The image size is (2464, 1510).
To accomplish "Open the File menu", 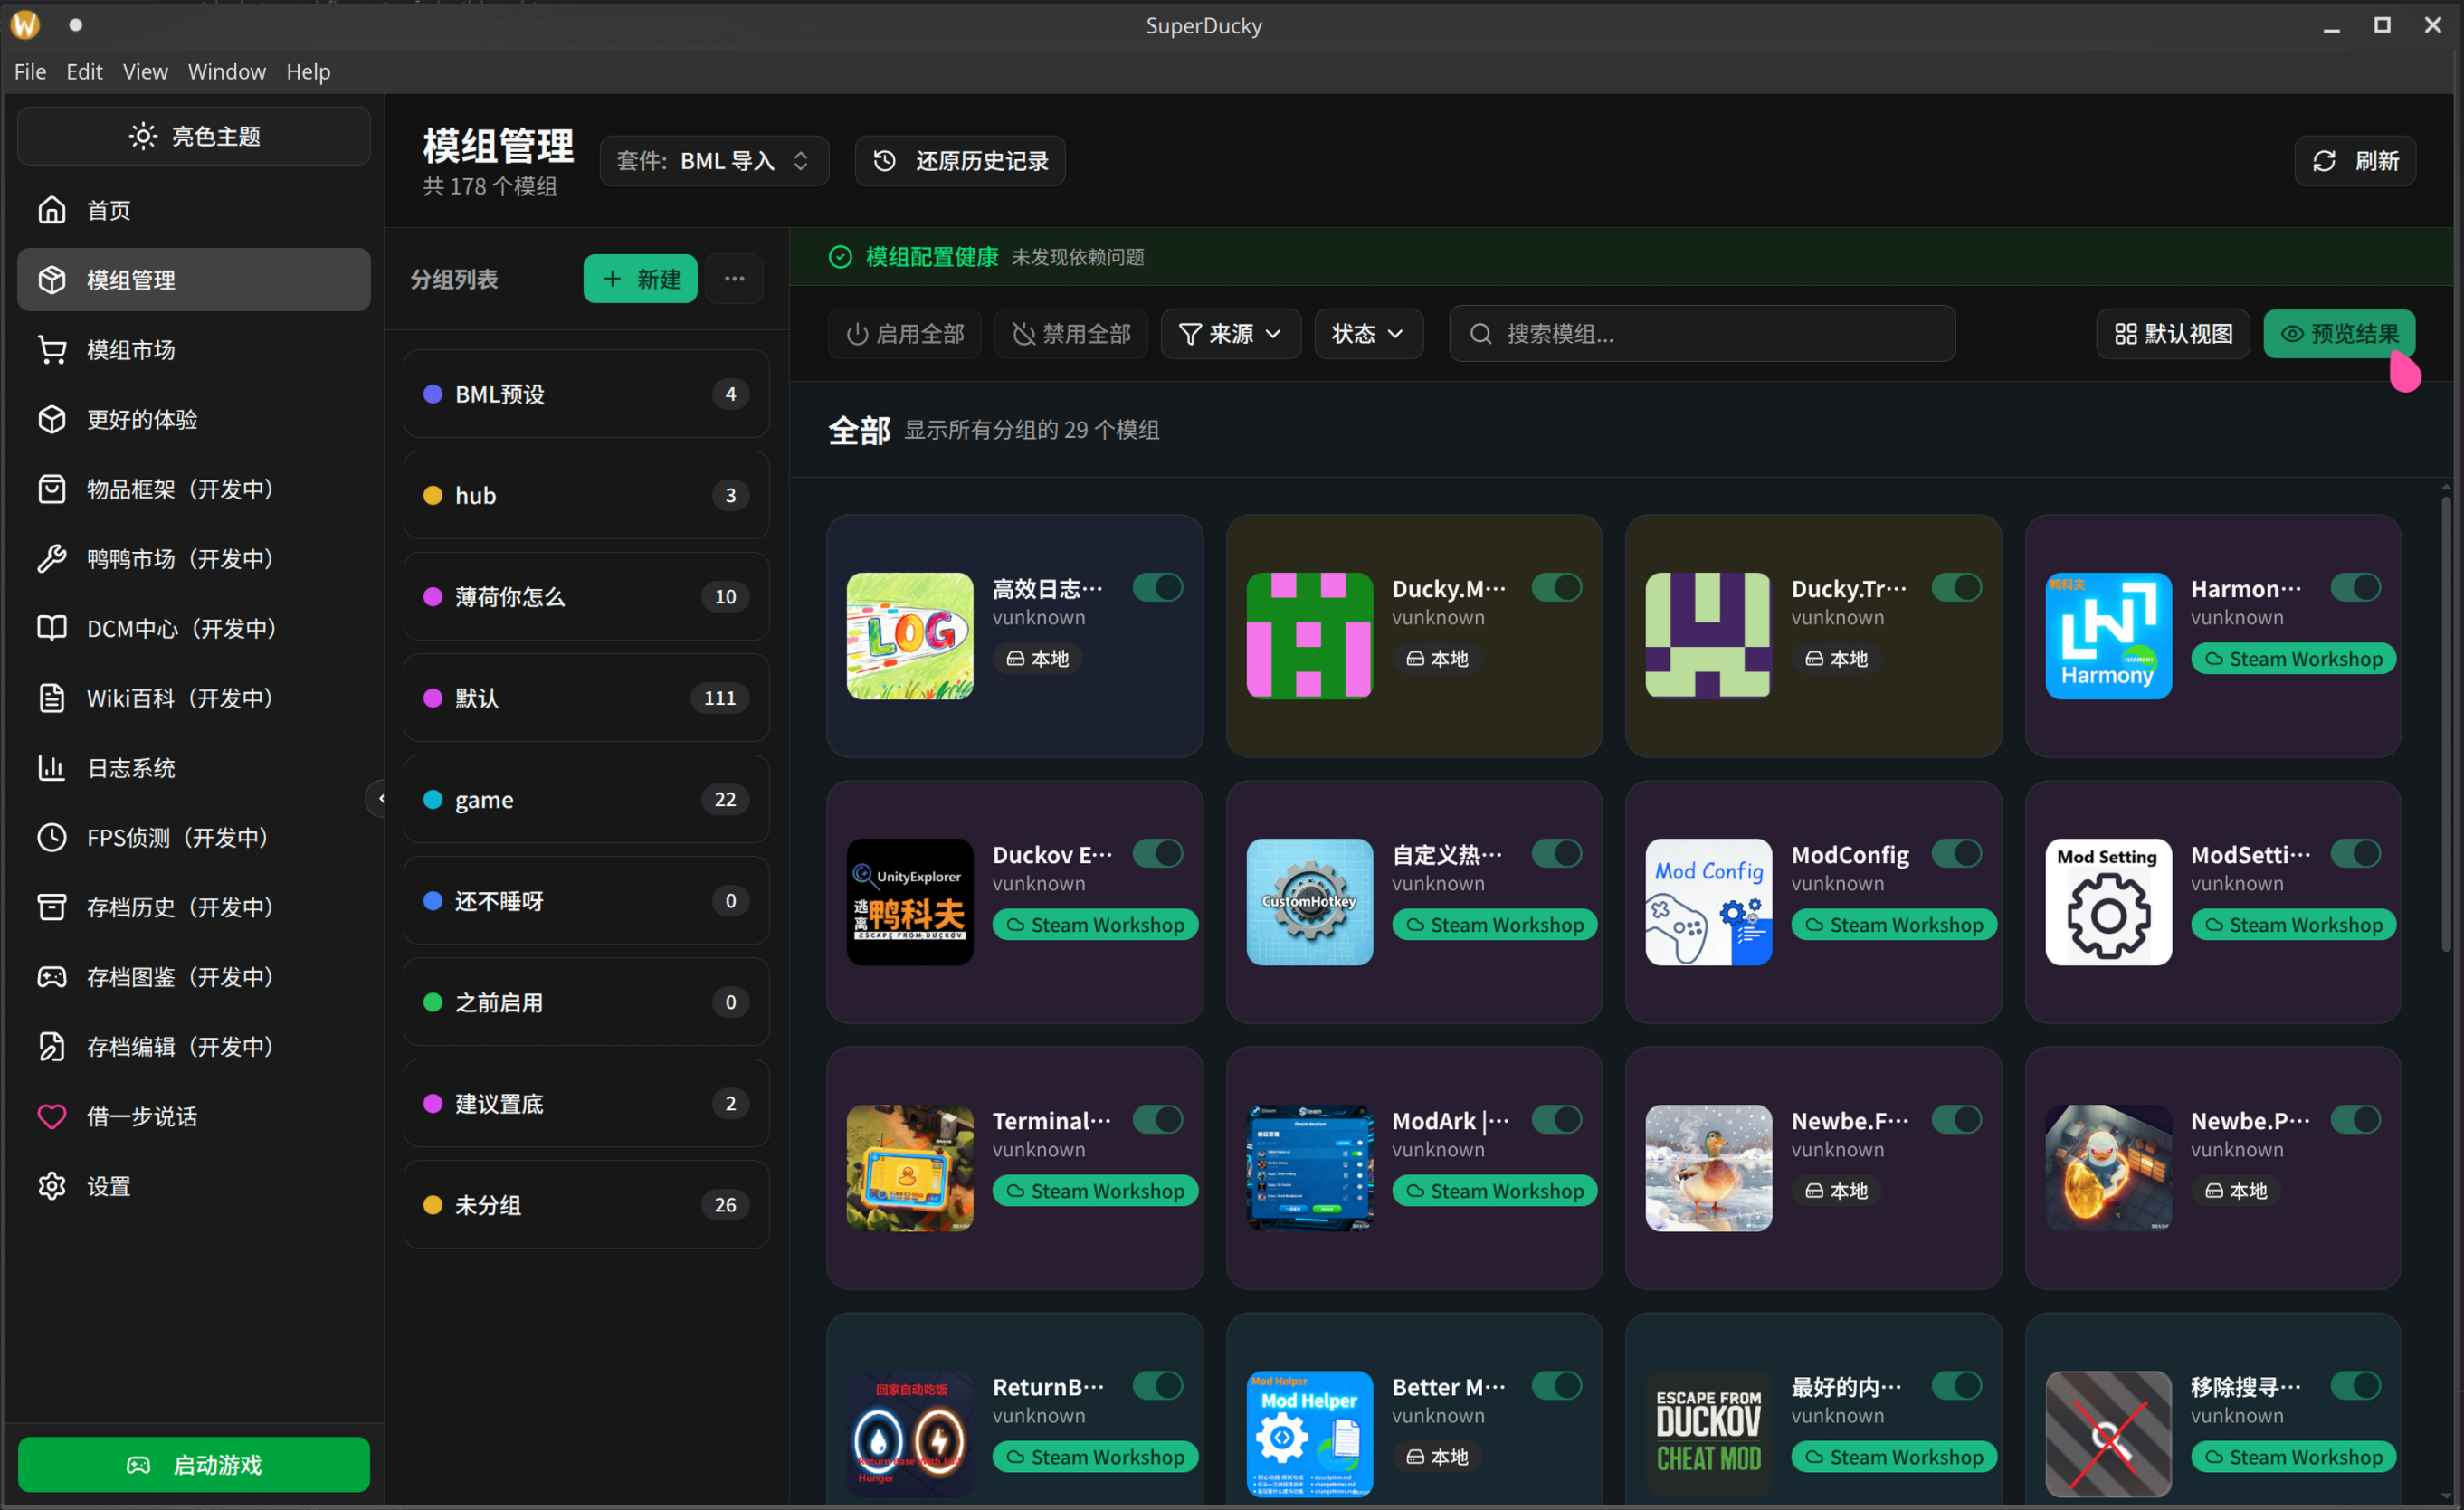I will [x=30, y=71].
